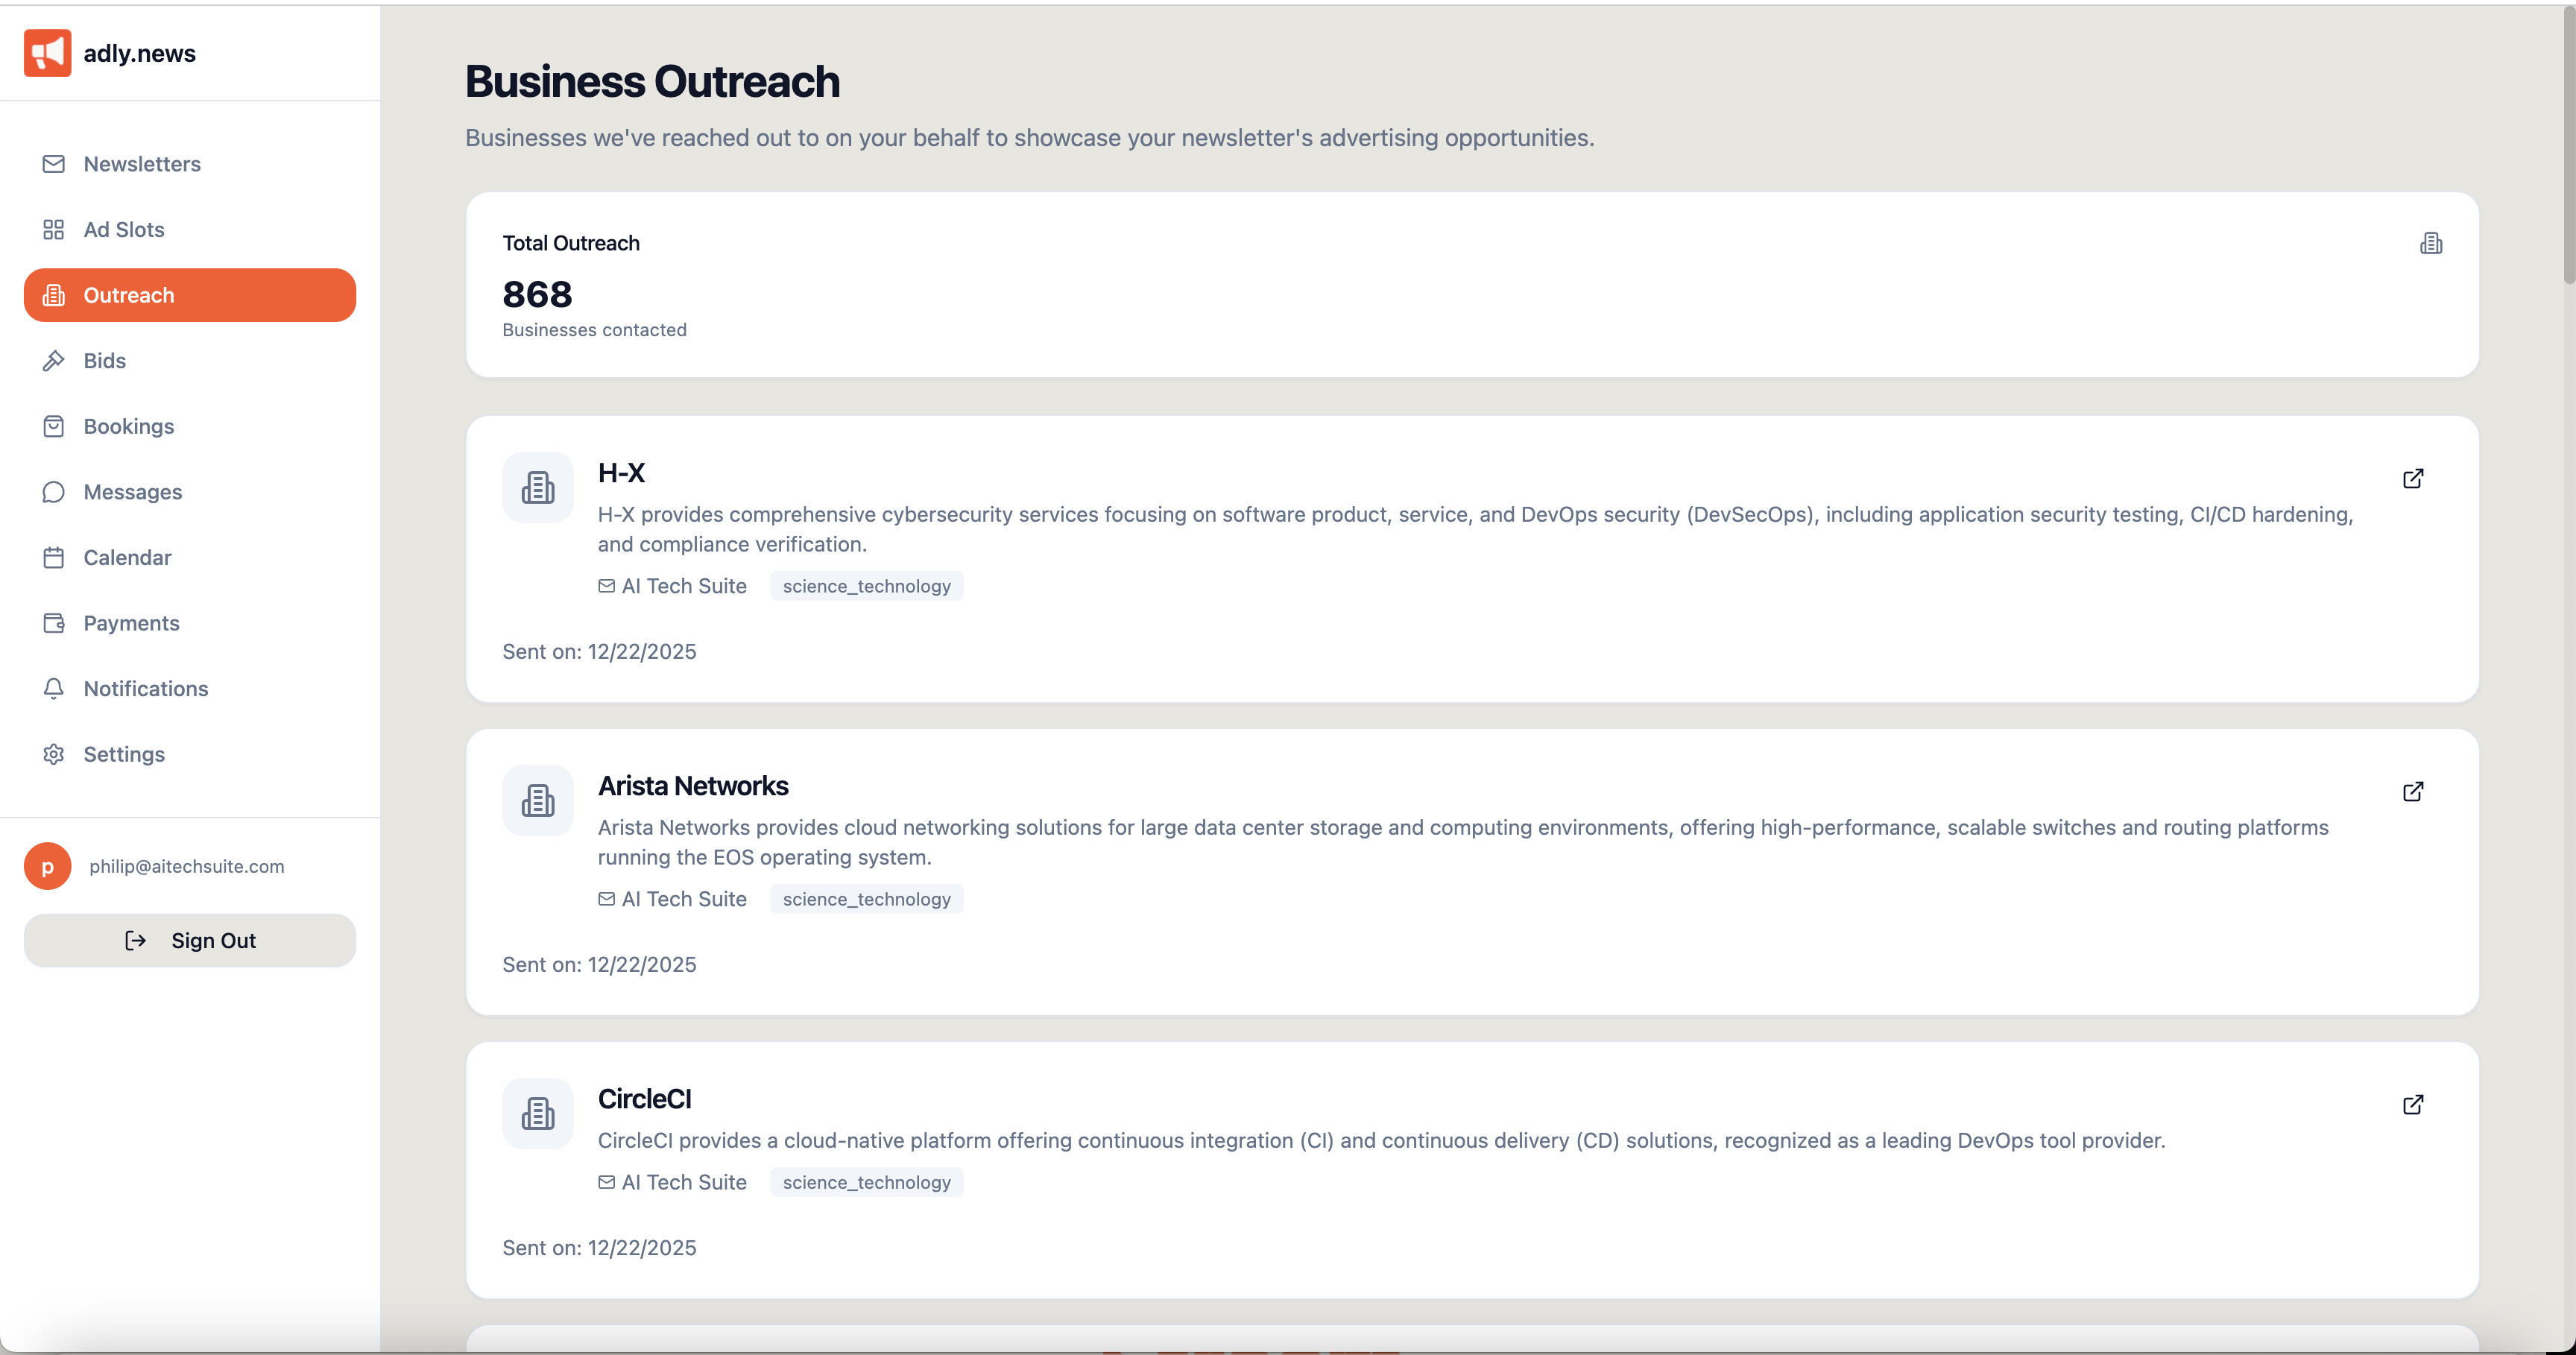Click the Arista Networks building icon
This screenshot has height=1355, width=2576.
pyautogui.click(x=538, y=801)
